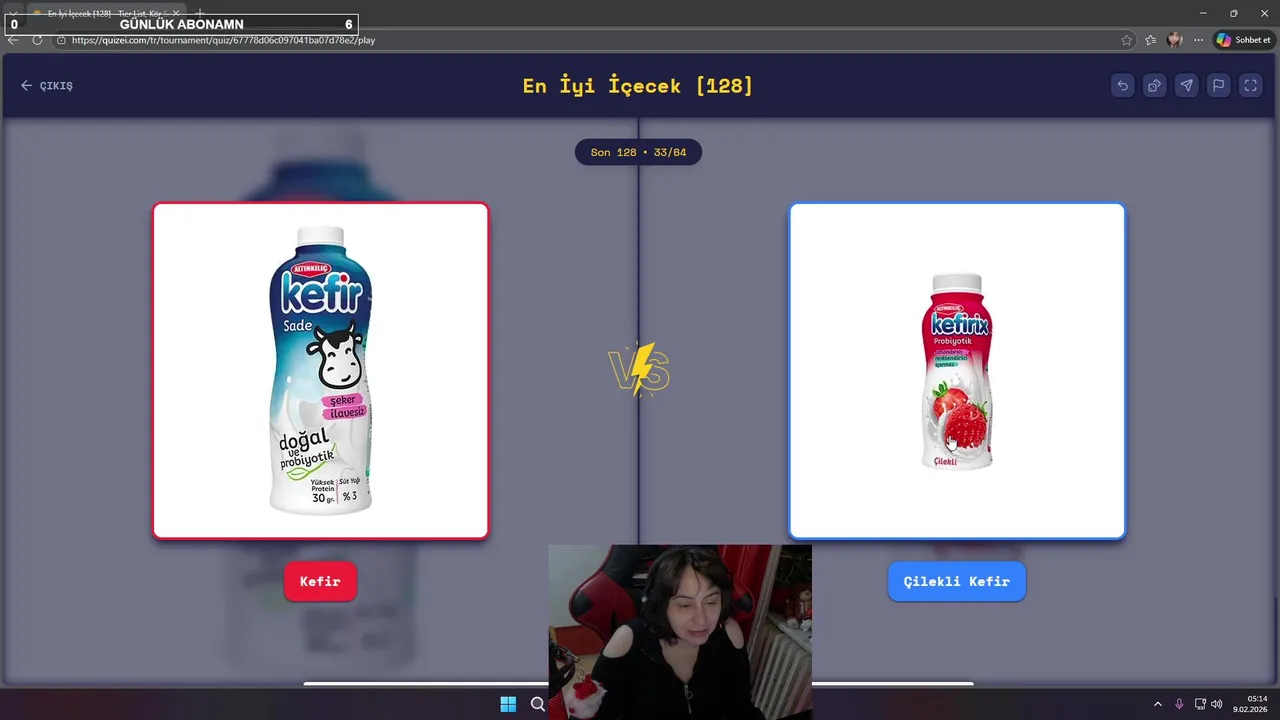Click the En İyi İçecek [128] title
1280x720 pixels.
(638, 86)
